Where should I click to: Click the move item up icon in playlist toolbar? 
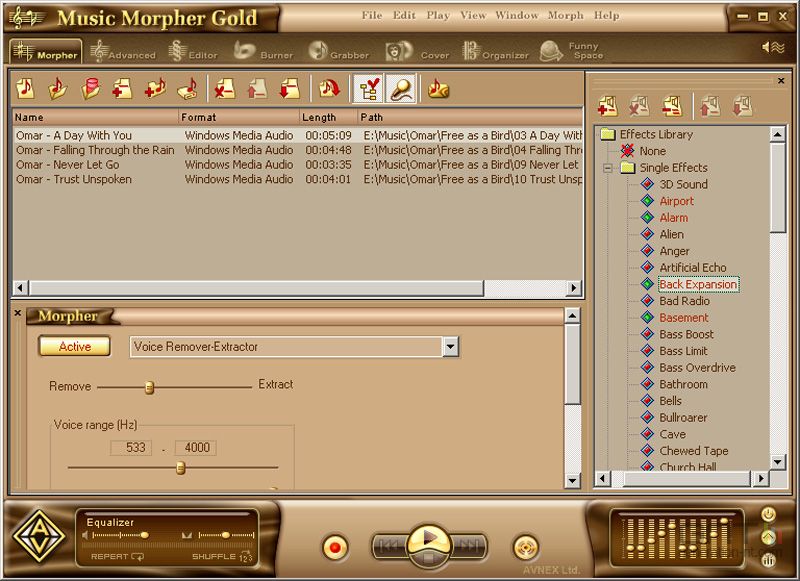pyautogui.click(x=257, y=89)
